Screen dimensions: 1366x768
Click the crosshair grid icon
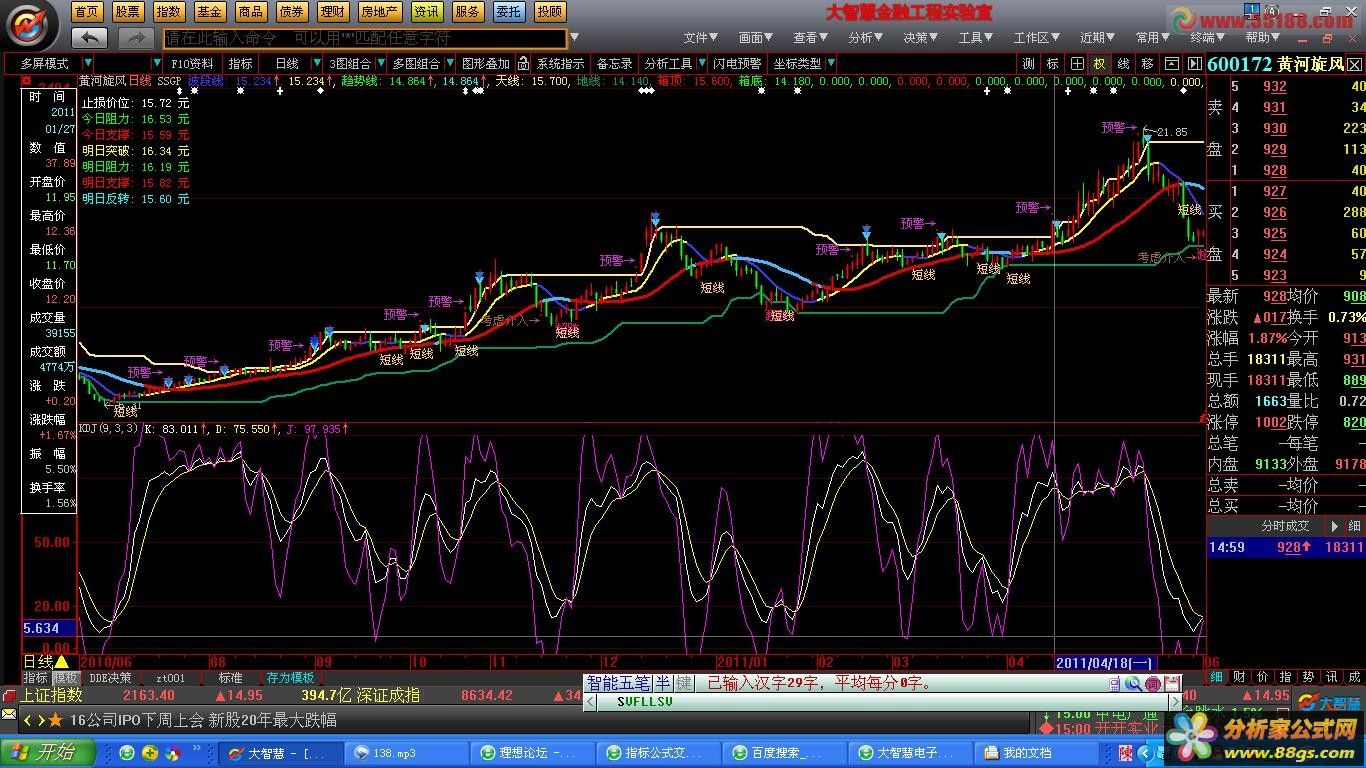(1076, 63)
